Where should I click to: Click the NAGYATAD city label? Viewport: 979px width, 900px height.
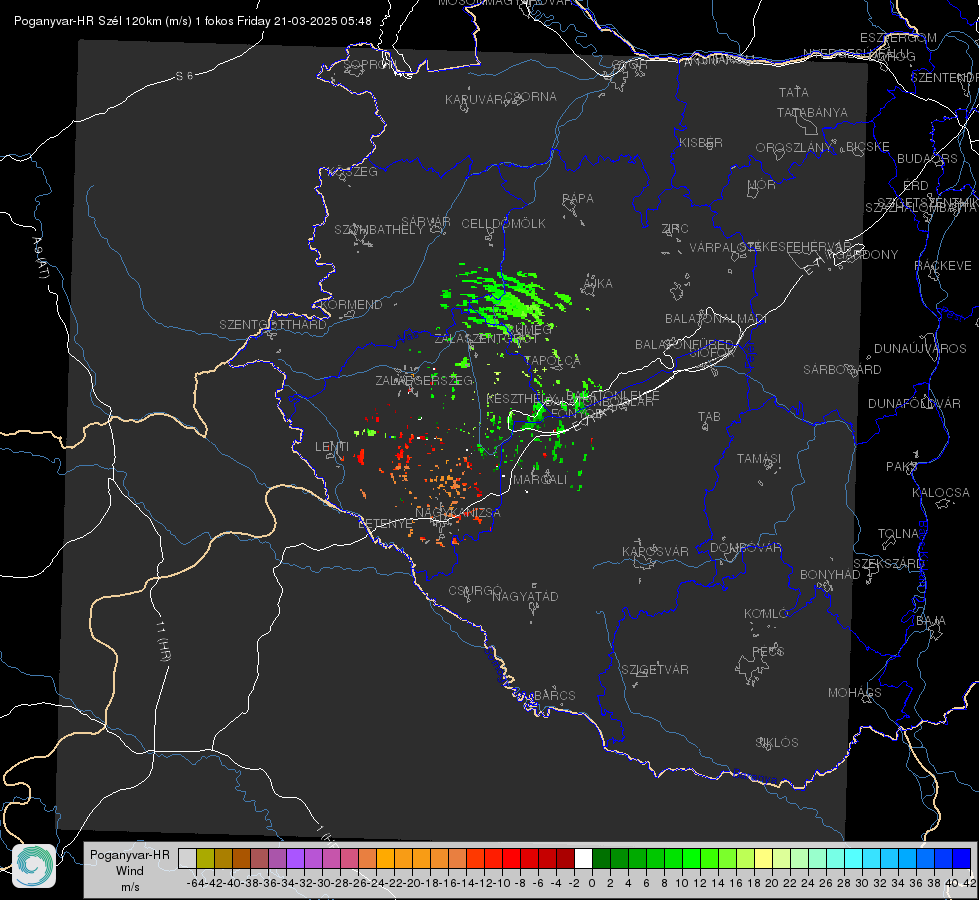pos(525,596)
